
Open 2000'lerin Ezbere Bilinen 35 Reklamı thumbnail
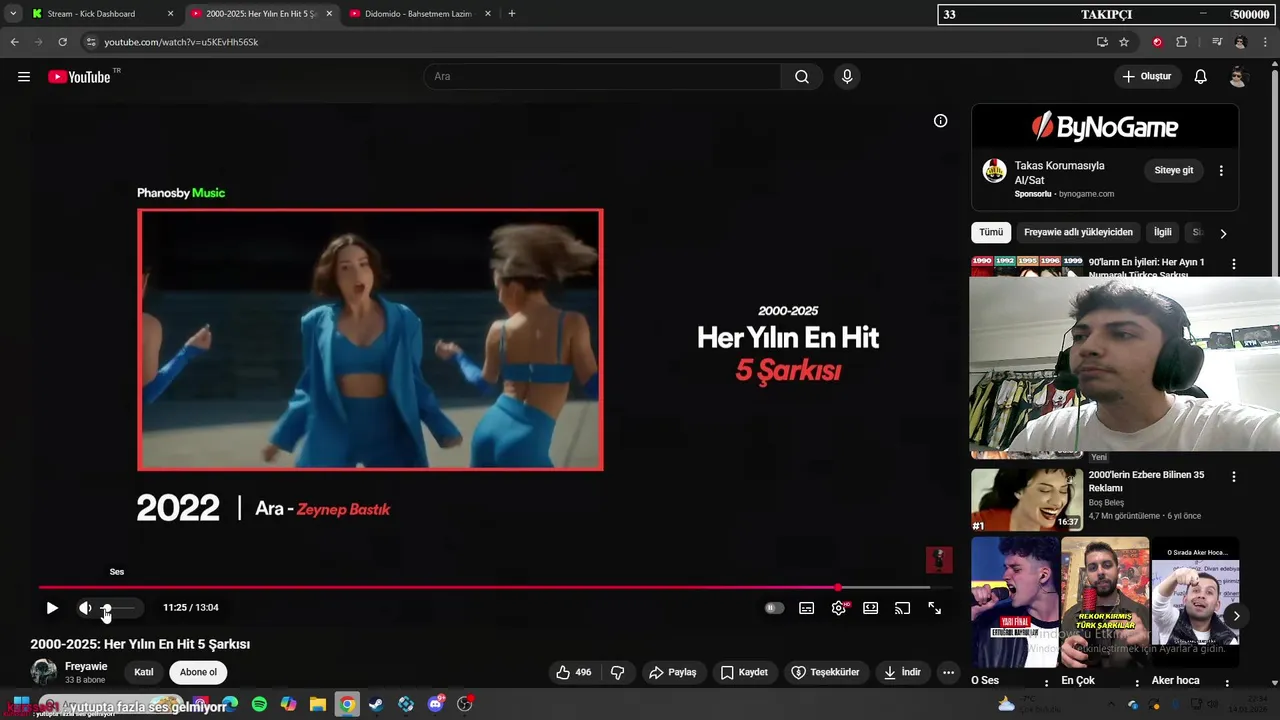pyautogui.click(x=1027, y=499)
